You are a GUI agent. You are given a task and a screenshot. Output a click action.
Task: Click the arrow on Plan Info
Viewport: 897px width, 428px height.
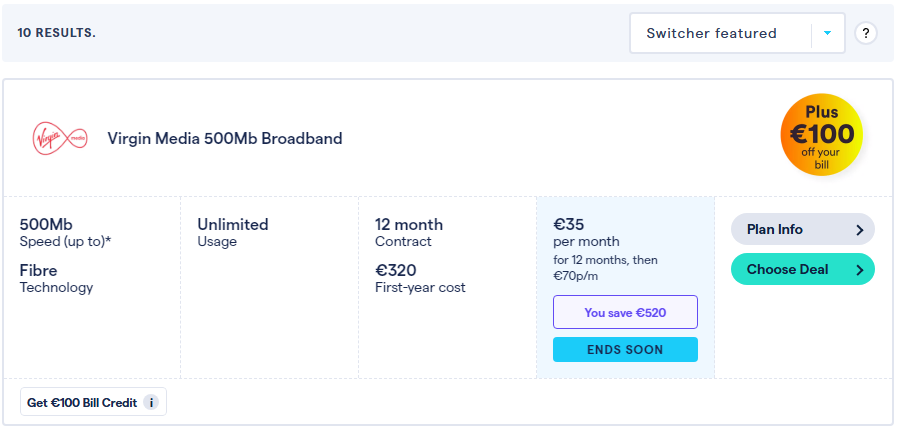point(859,230)
